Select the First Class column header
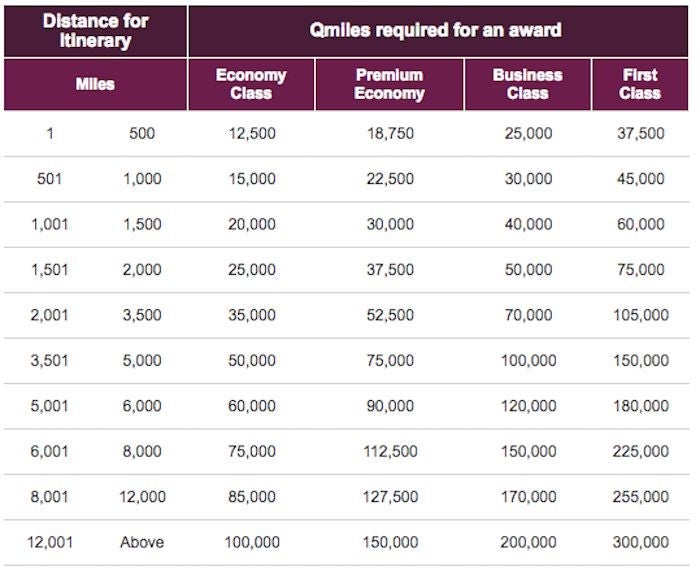Viewport: 700px width, 575px height. pyautogui.click(x=640, y=84)
